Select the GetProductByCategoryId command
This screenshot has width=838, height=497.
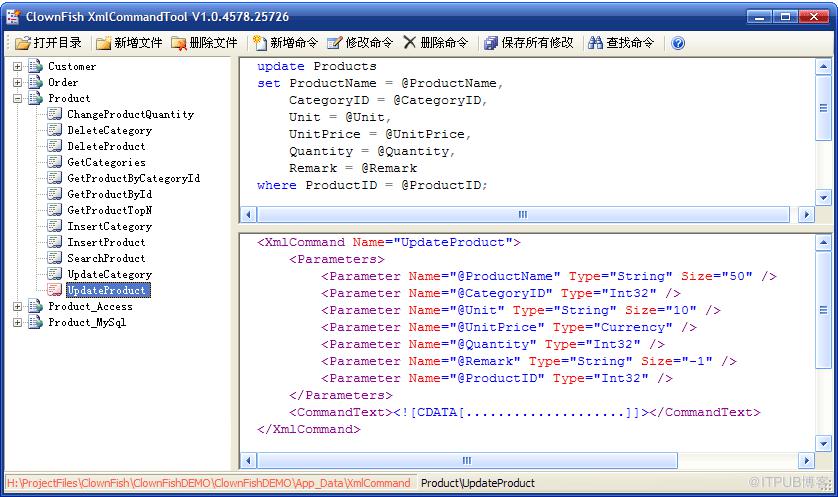coord(134,178)
